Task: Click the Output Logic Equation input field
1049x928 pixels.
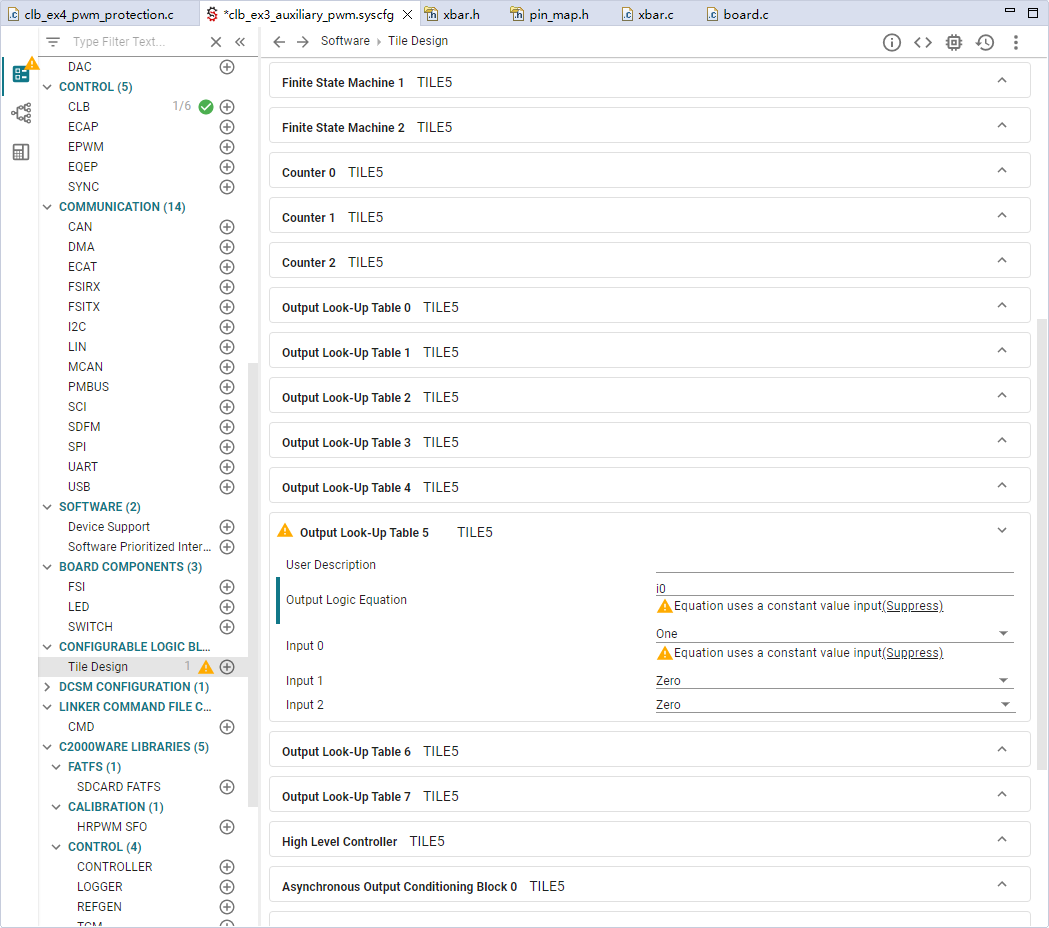Action: pyautogui.click(x=834, y=588)
